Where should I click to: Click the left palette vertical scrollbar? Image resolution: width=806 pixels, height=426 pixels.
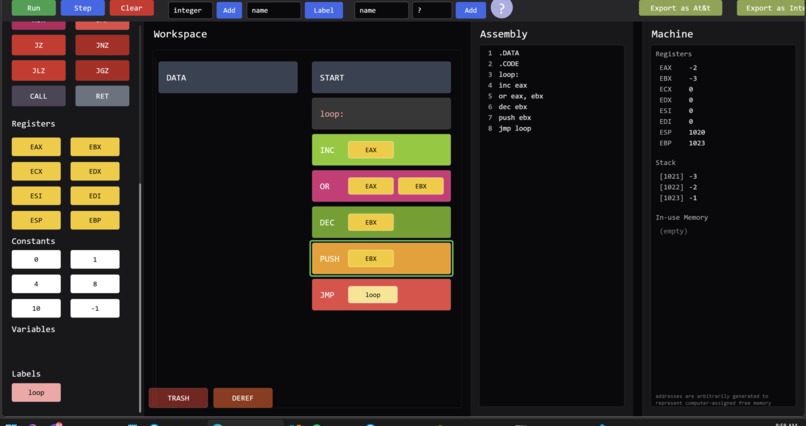[x=140, y=298]
